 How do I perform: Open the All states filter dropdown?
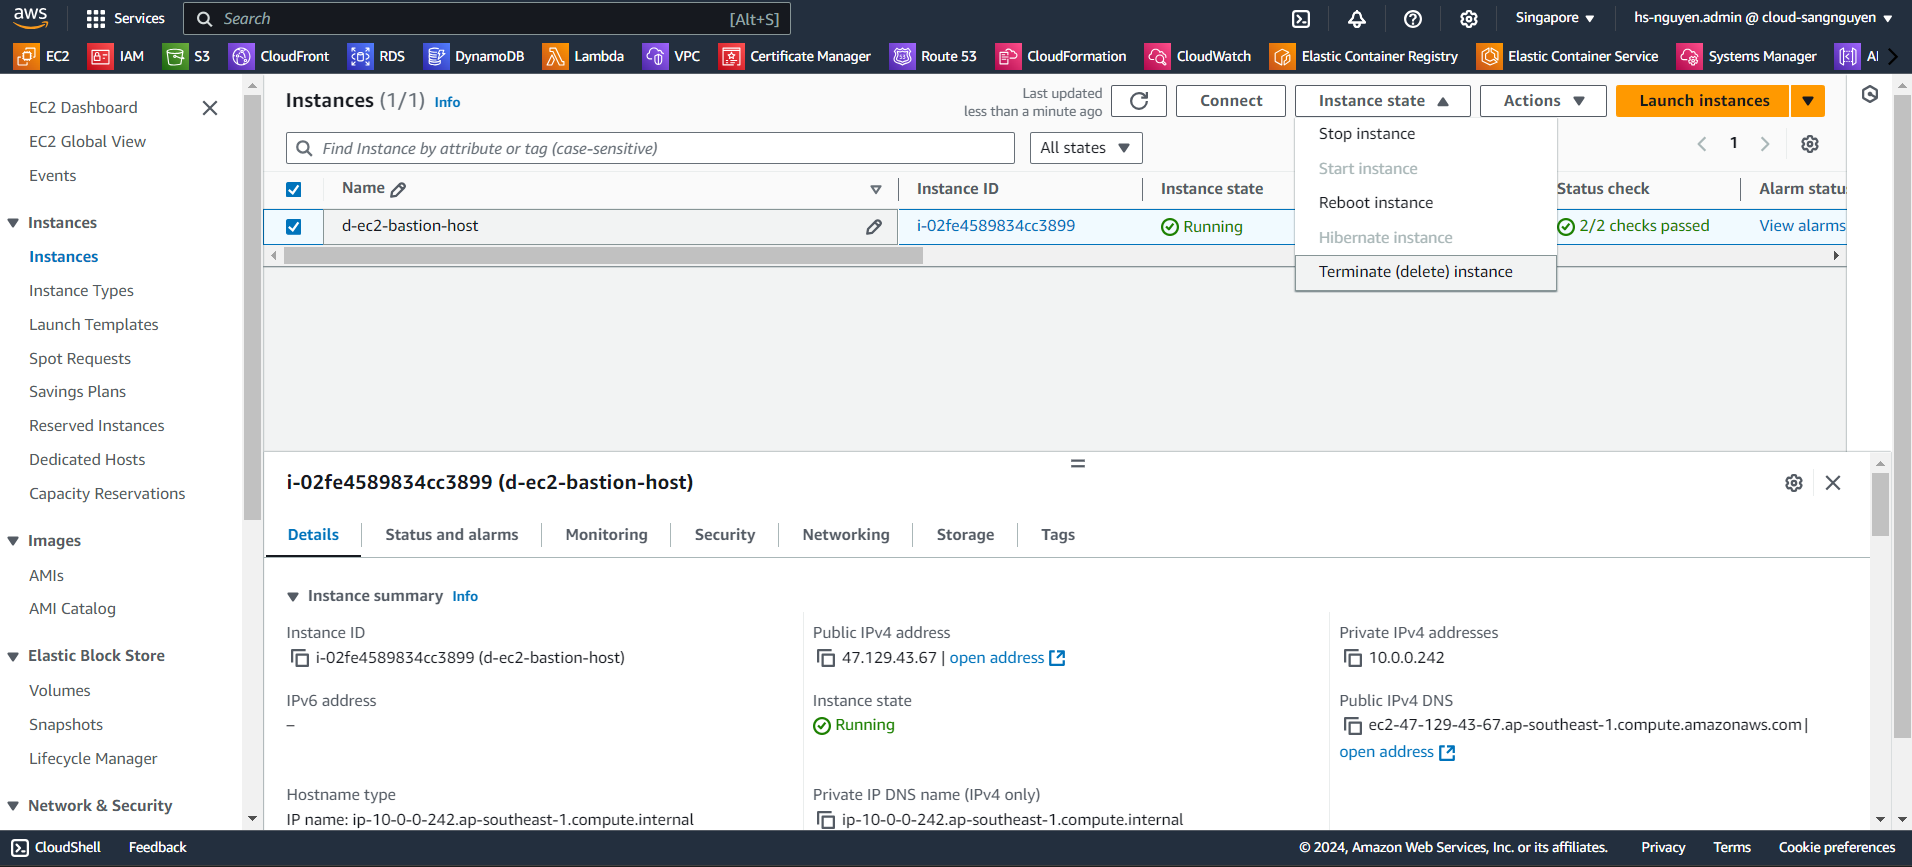(x=1085, y=148)
